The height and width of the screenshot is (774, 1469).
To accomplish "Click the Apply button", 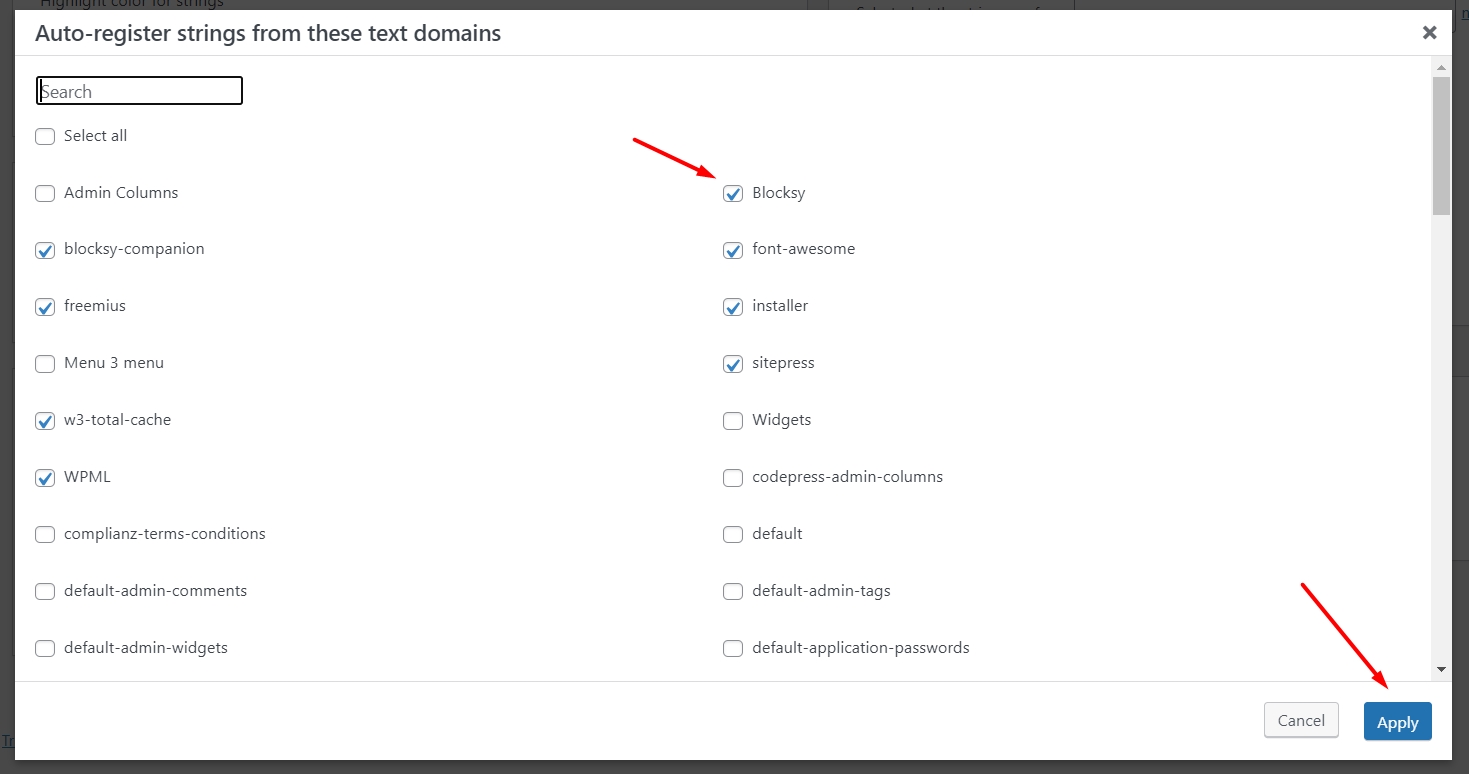I will (x=1398, y=722).
